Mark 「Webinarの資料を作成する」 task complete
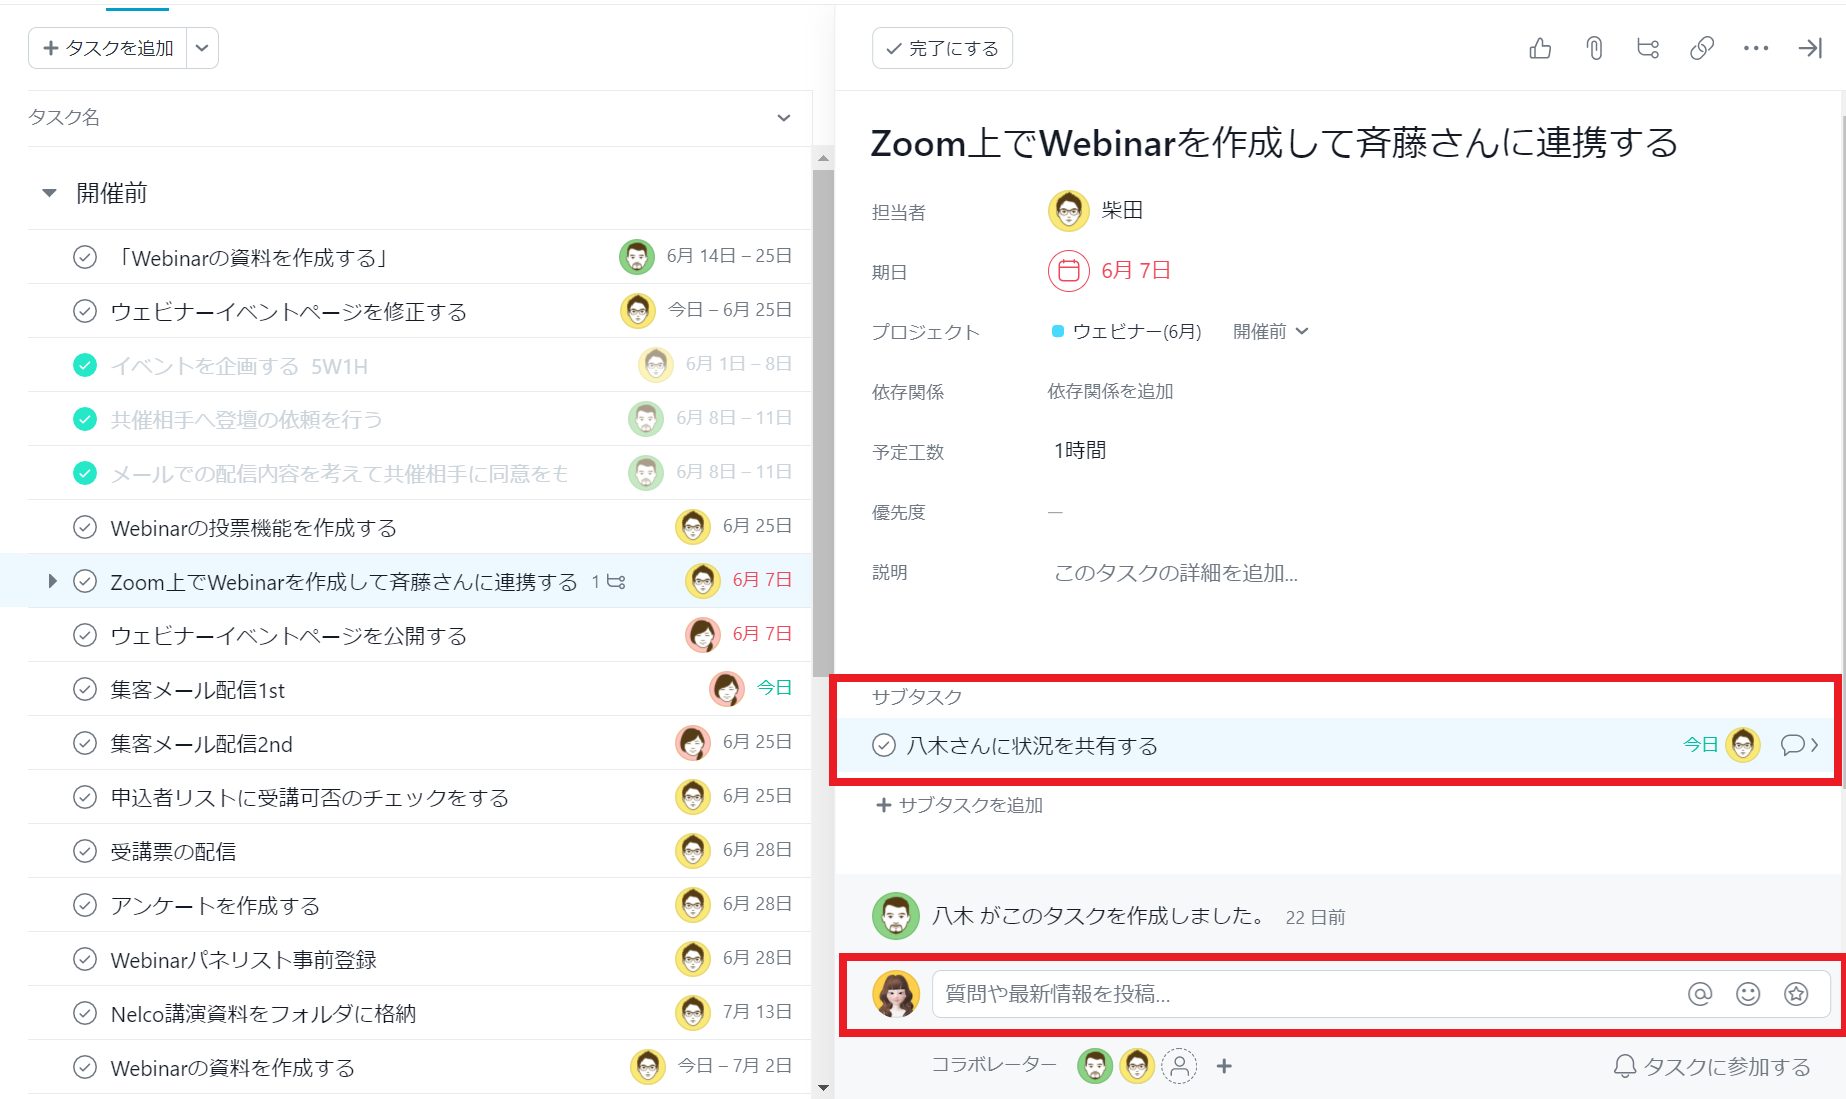The height and width of the screenshot is (1099, 1846). click(x=85, y=257)
